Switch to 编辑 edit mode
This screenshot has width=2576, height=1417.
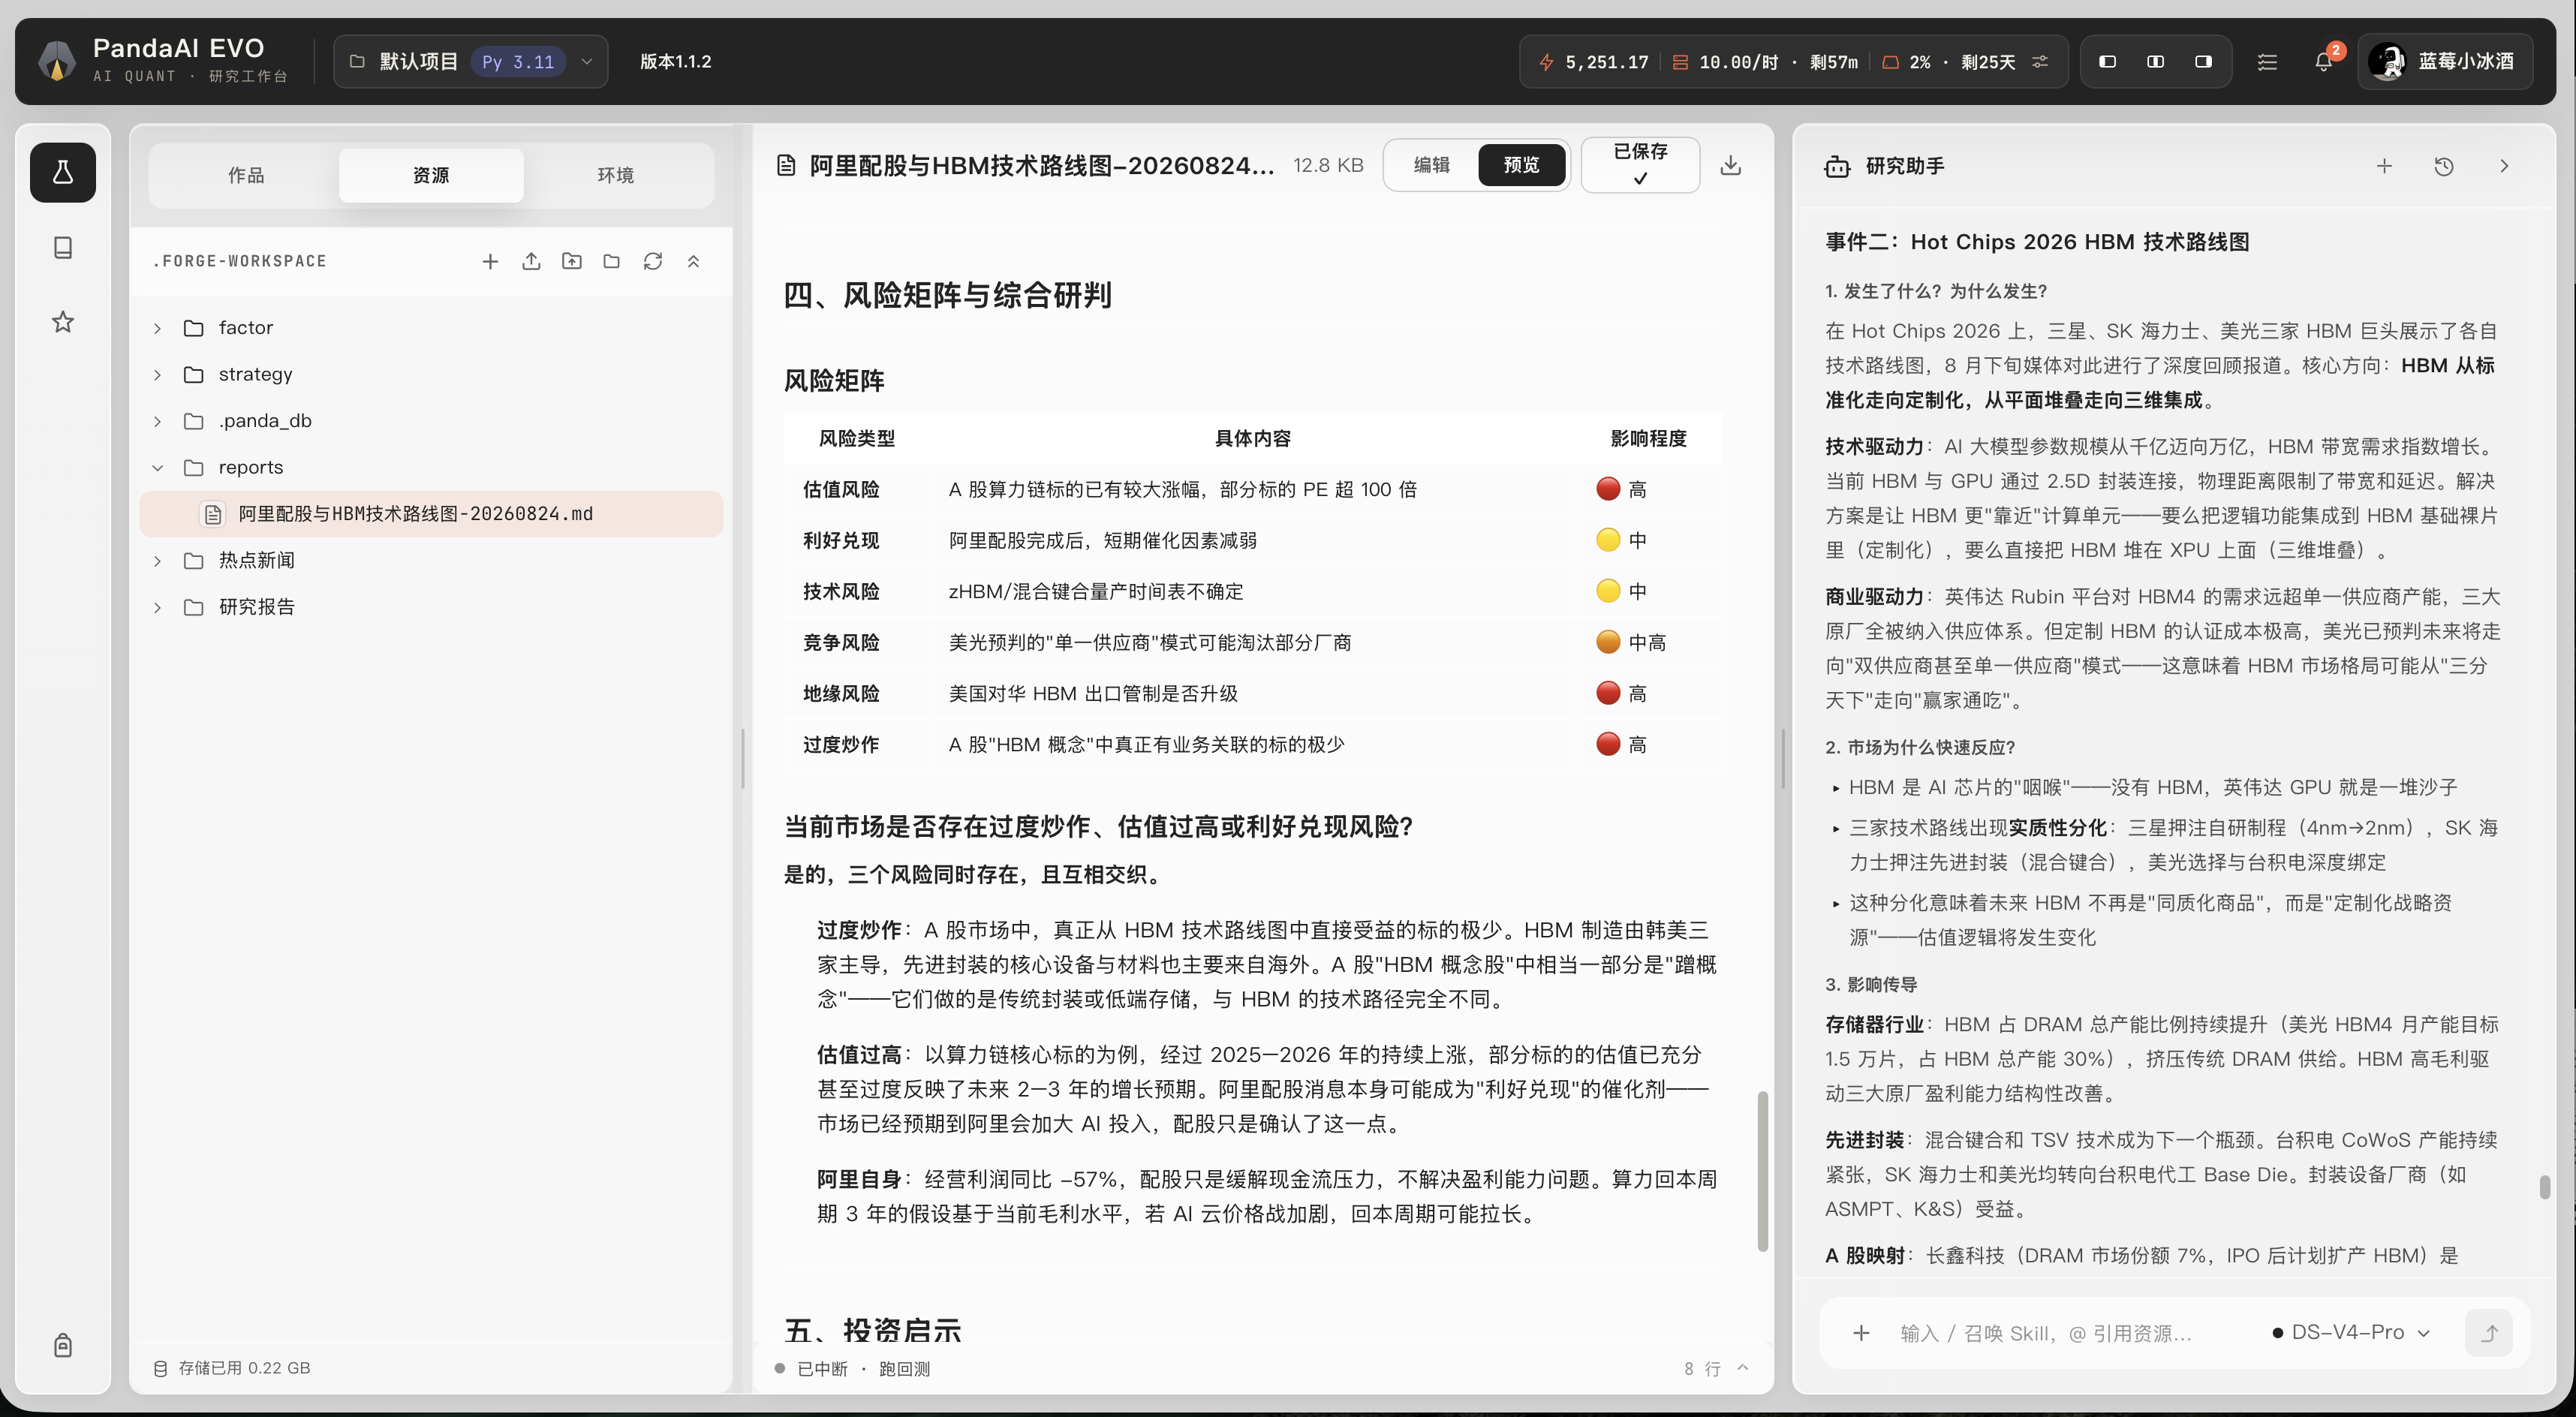[1432, 165]
